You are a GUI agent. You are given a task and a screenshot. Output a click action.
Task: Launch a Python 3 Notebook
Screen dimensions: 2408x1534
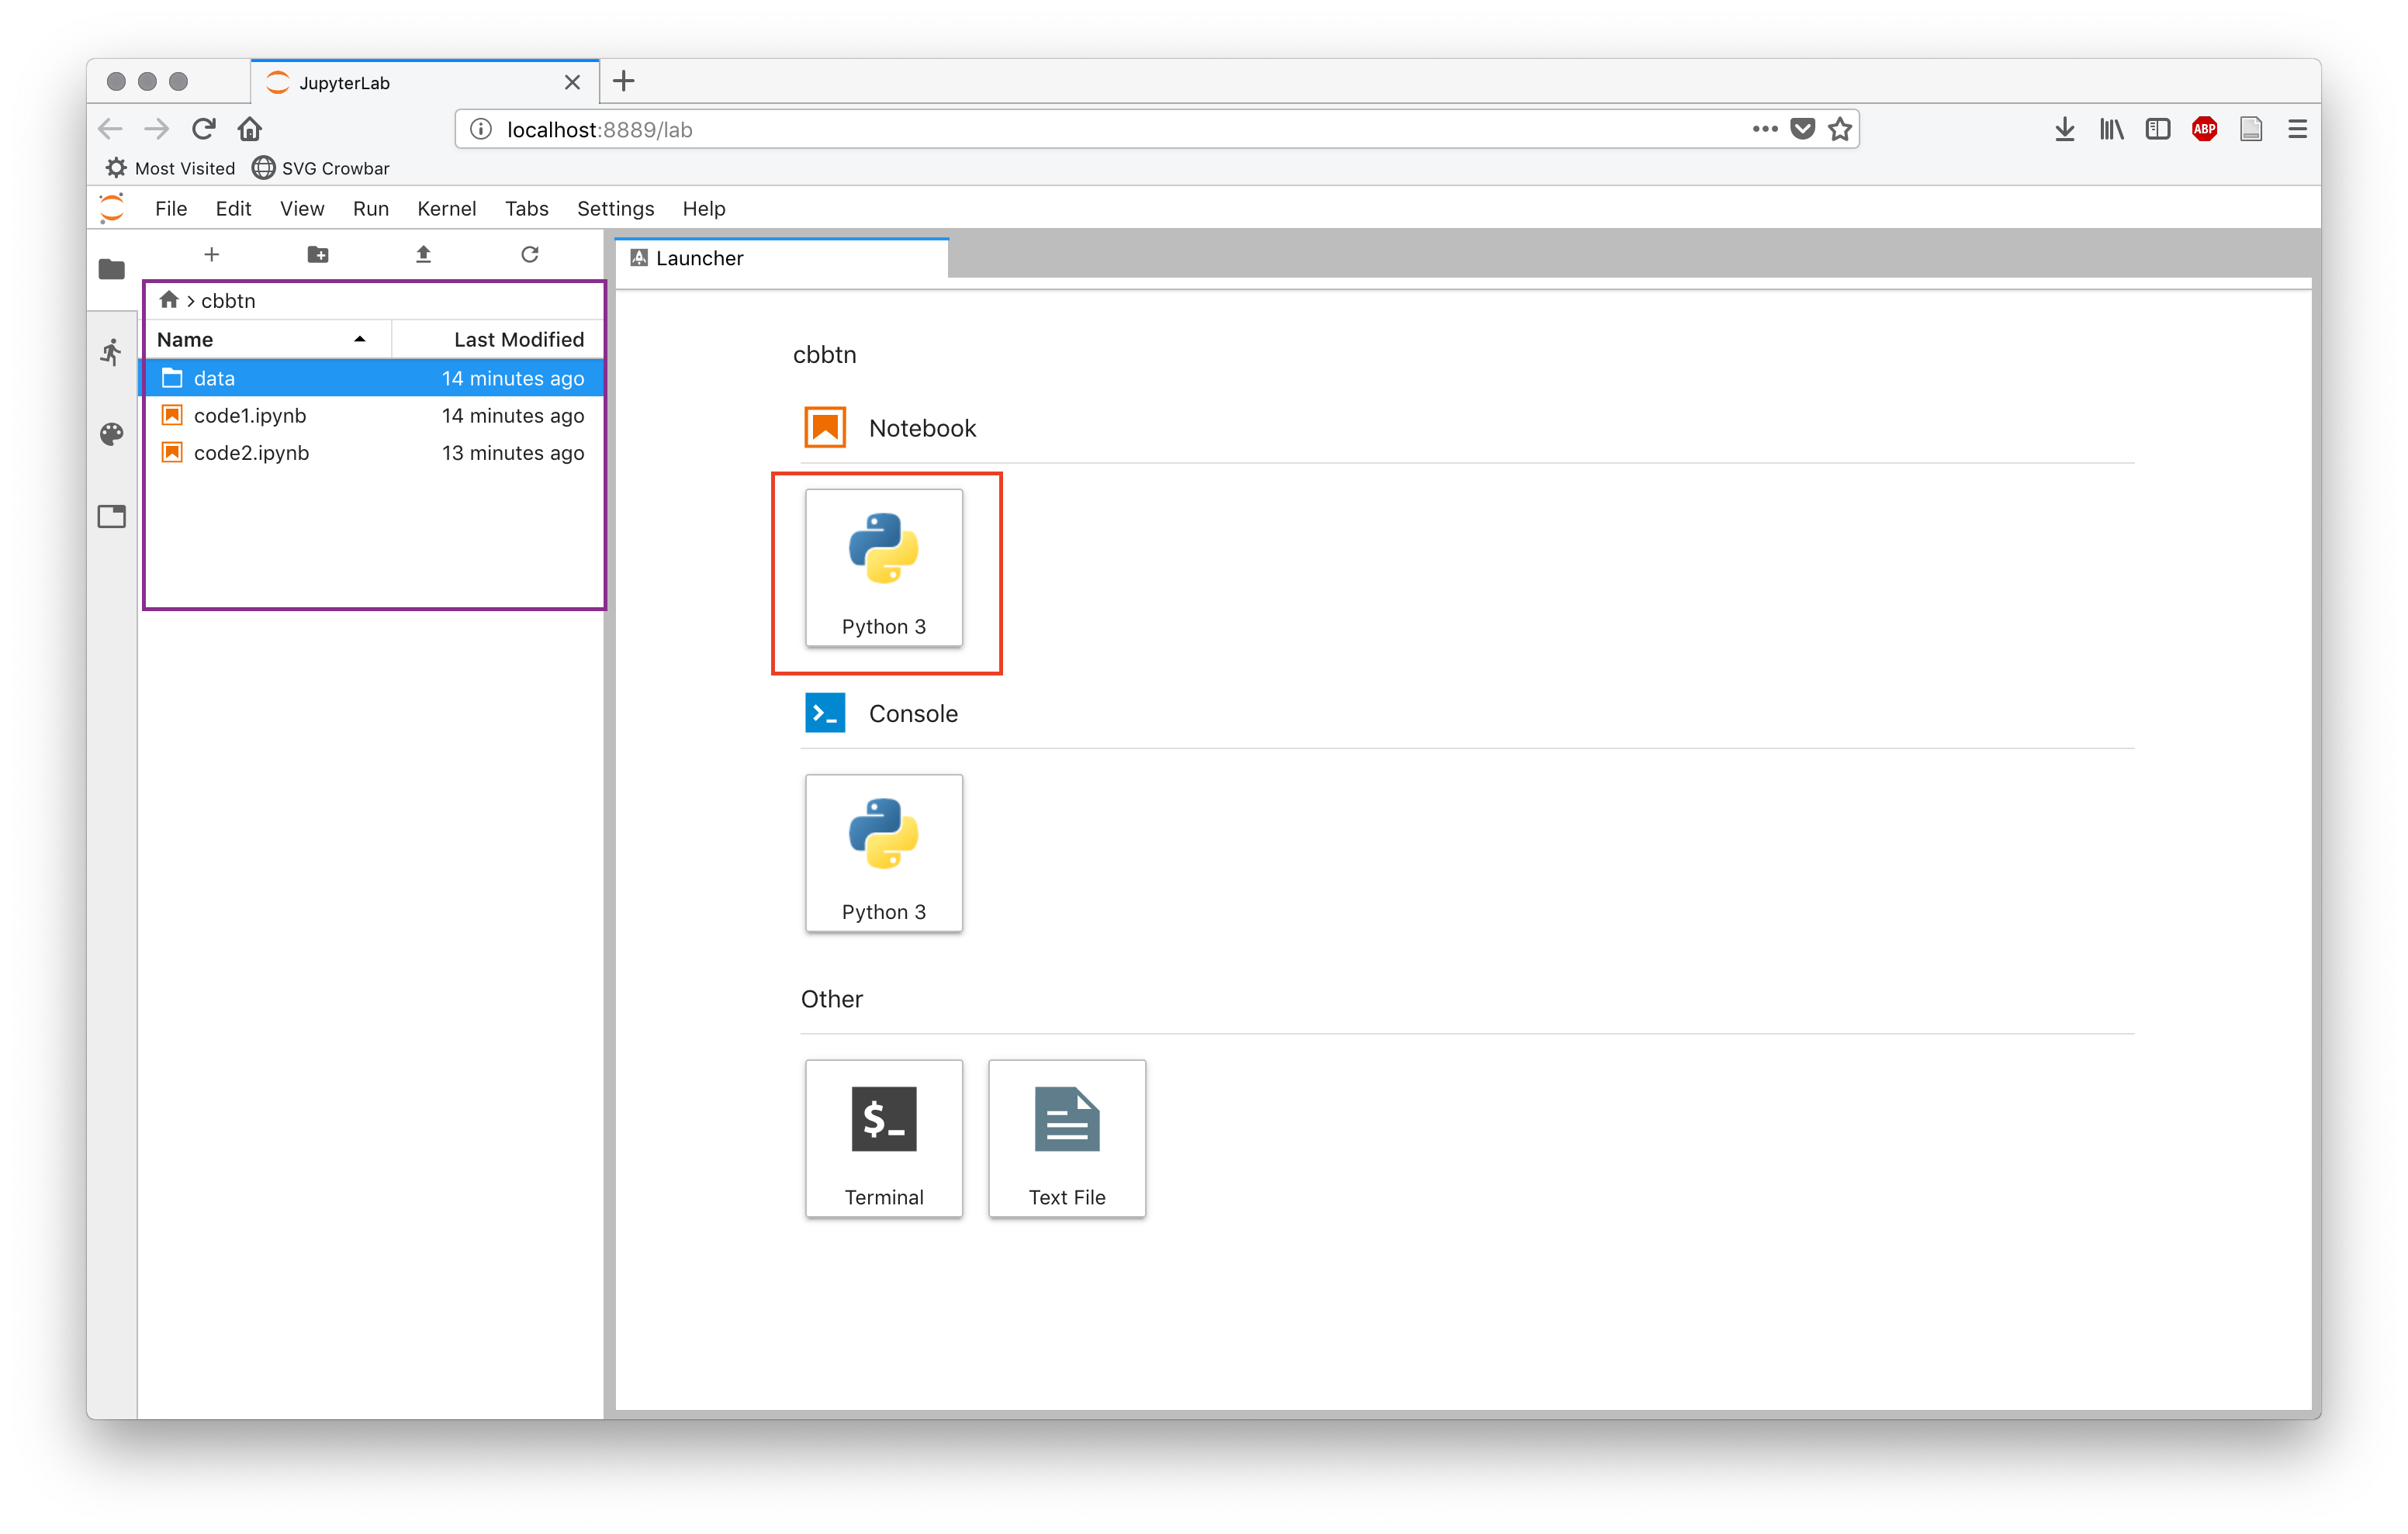883,567
